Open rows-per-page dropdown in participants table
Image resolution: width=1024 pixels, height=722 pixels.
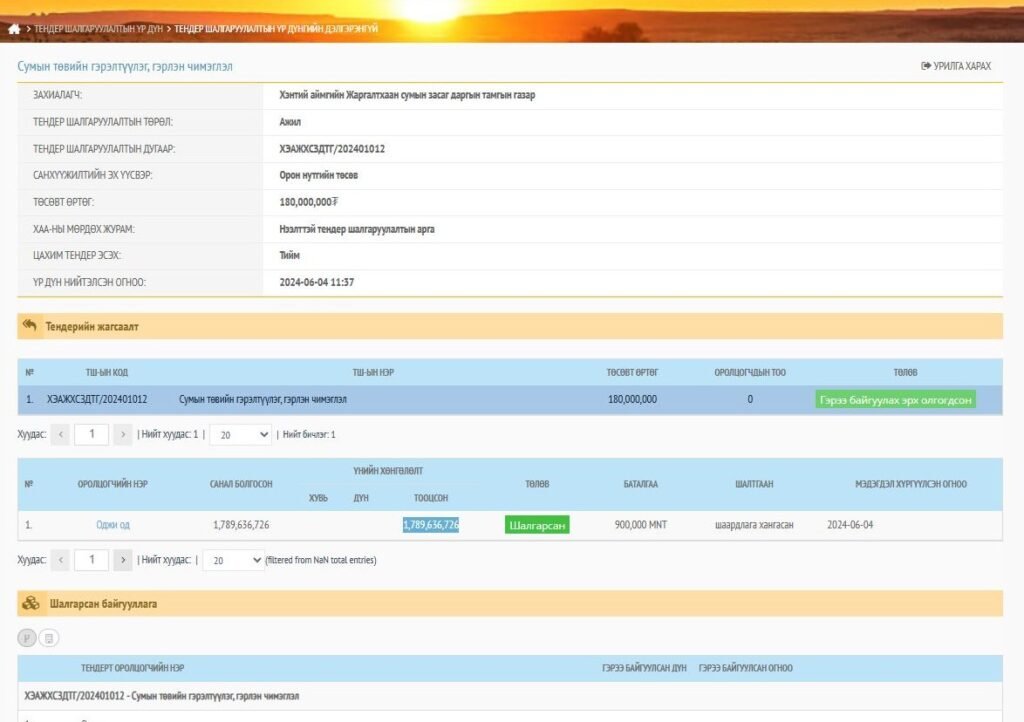pyautogui.click(x=233, y=560)
